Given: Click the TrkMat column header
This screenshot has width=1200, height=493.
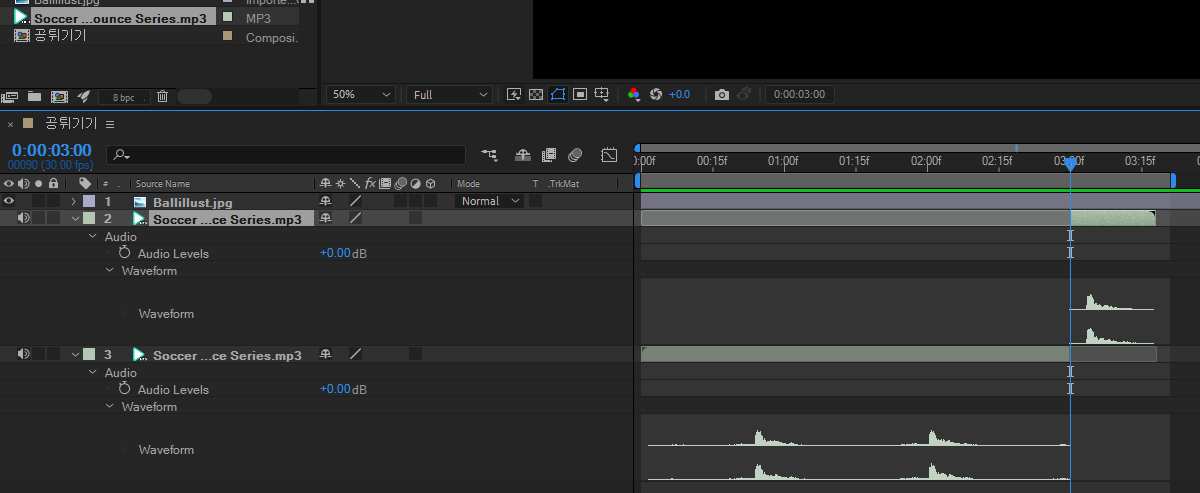Looking at the screenshot, I should coord(563,184).
